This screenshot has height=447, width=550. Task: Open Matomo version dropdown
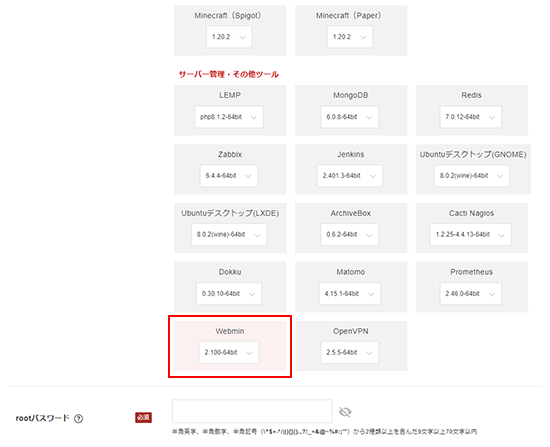350,294
